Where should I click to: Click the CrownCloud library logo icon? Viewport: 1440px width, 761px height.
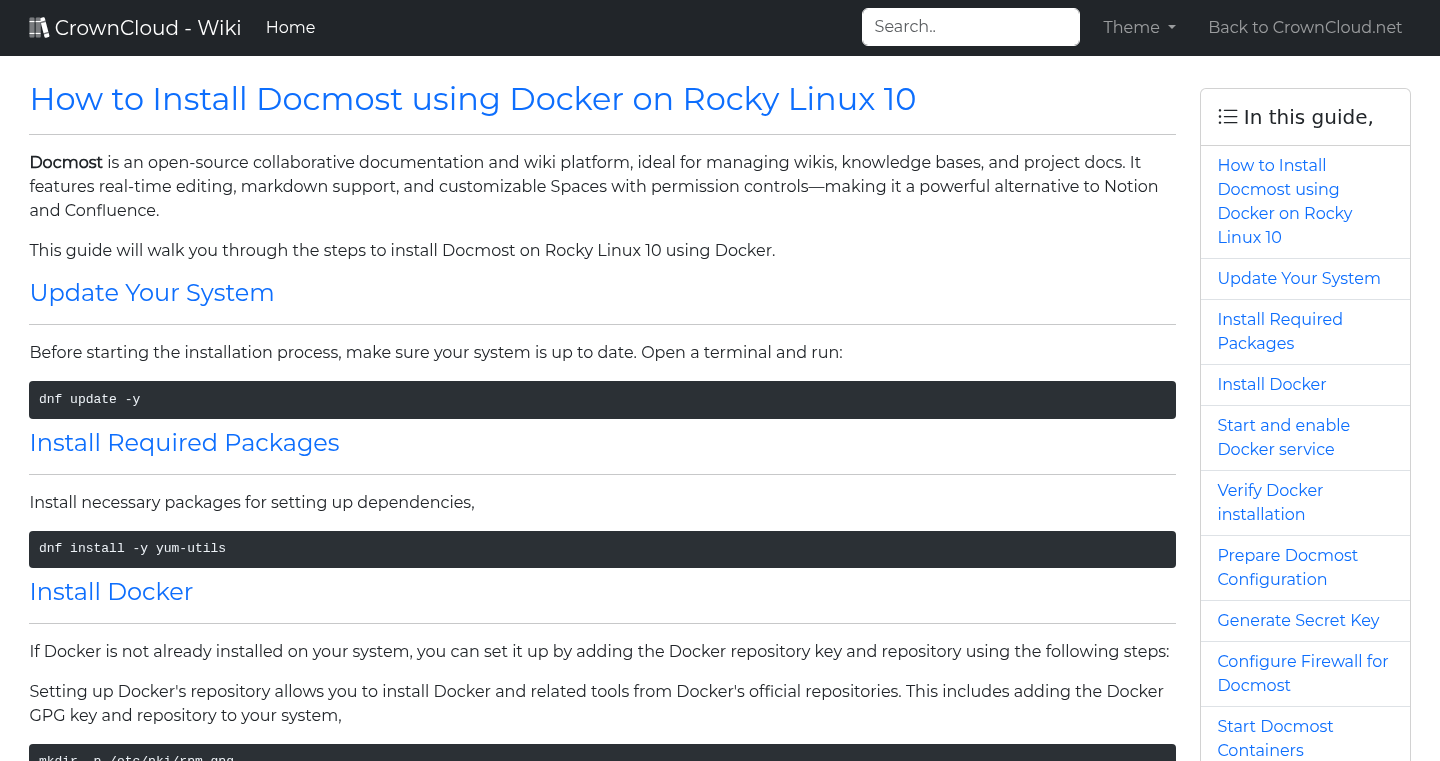[39, 26]
